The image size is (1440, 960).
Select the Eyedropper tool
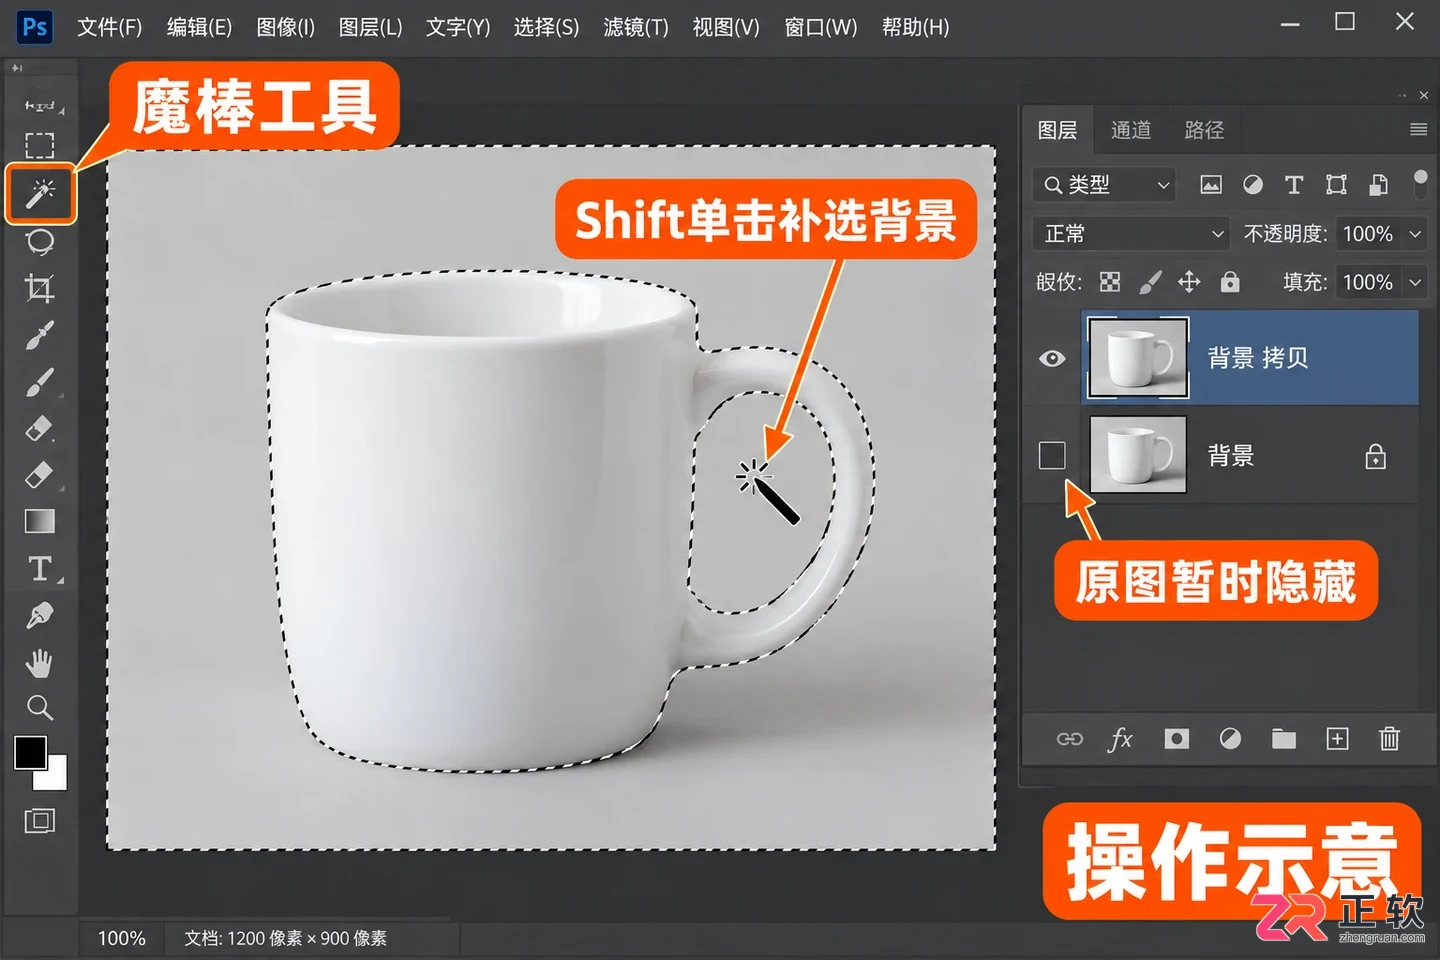pyautogui.click(x=40, y=335)
